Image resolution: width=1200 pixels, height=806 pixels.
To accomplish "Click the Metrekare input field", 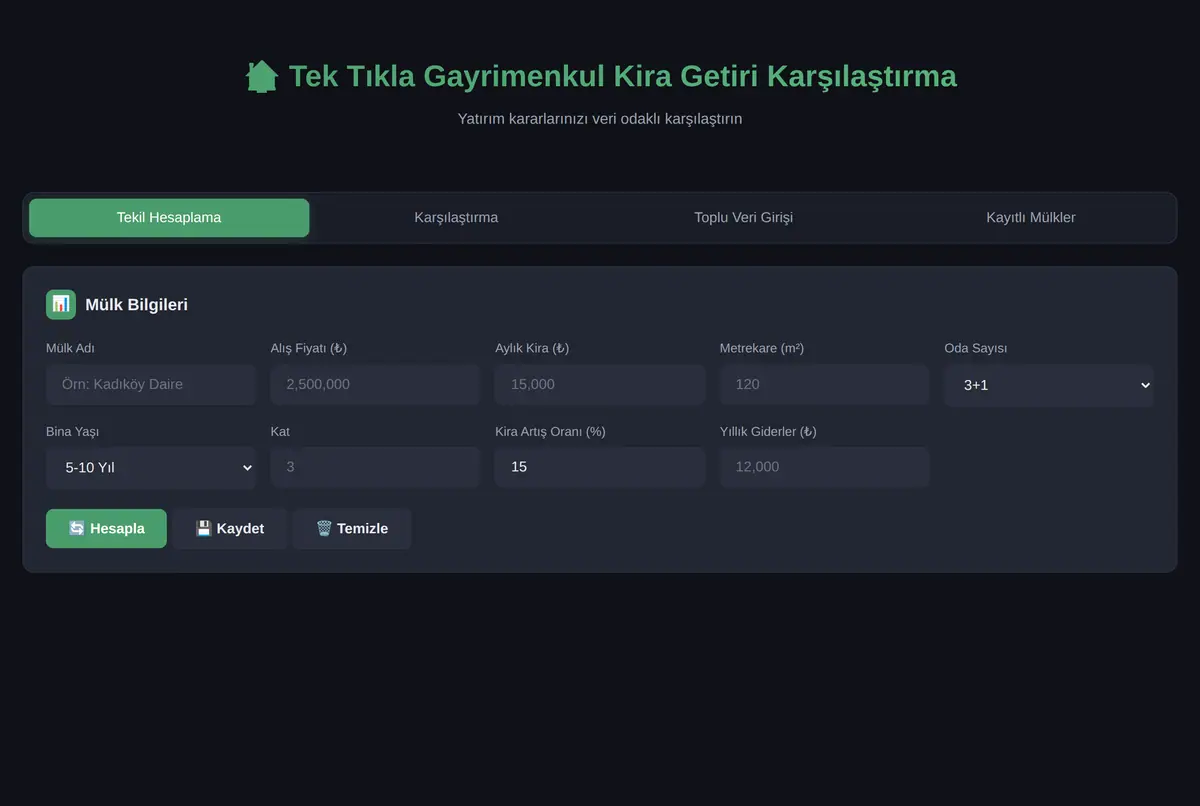I will (x=824, y=384).
